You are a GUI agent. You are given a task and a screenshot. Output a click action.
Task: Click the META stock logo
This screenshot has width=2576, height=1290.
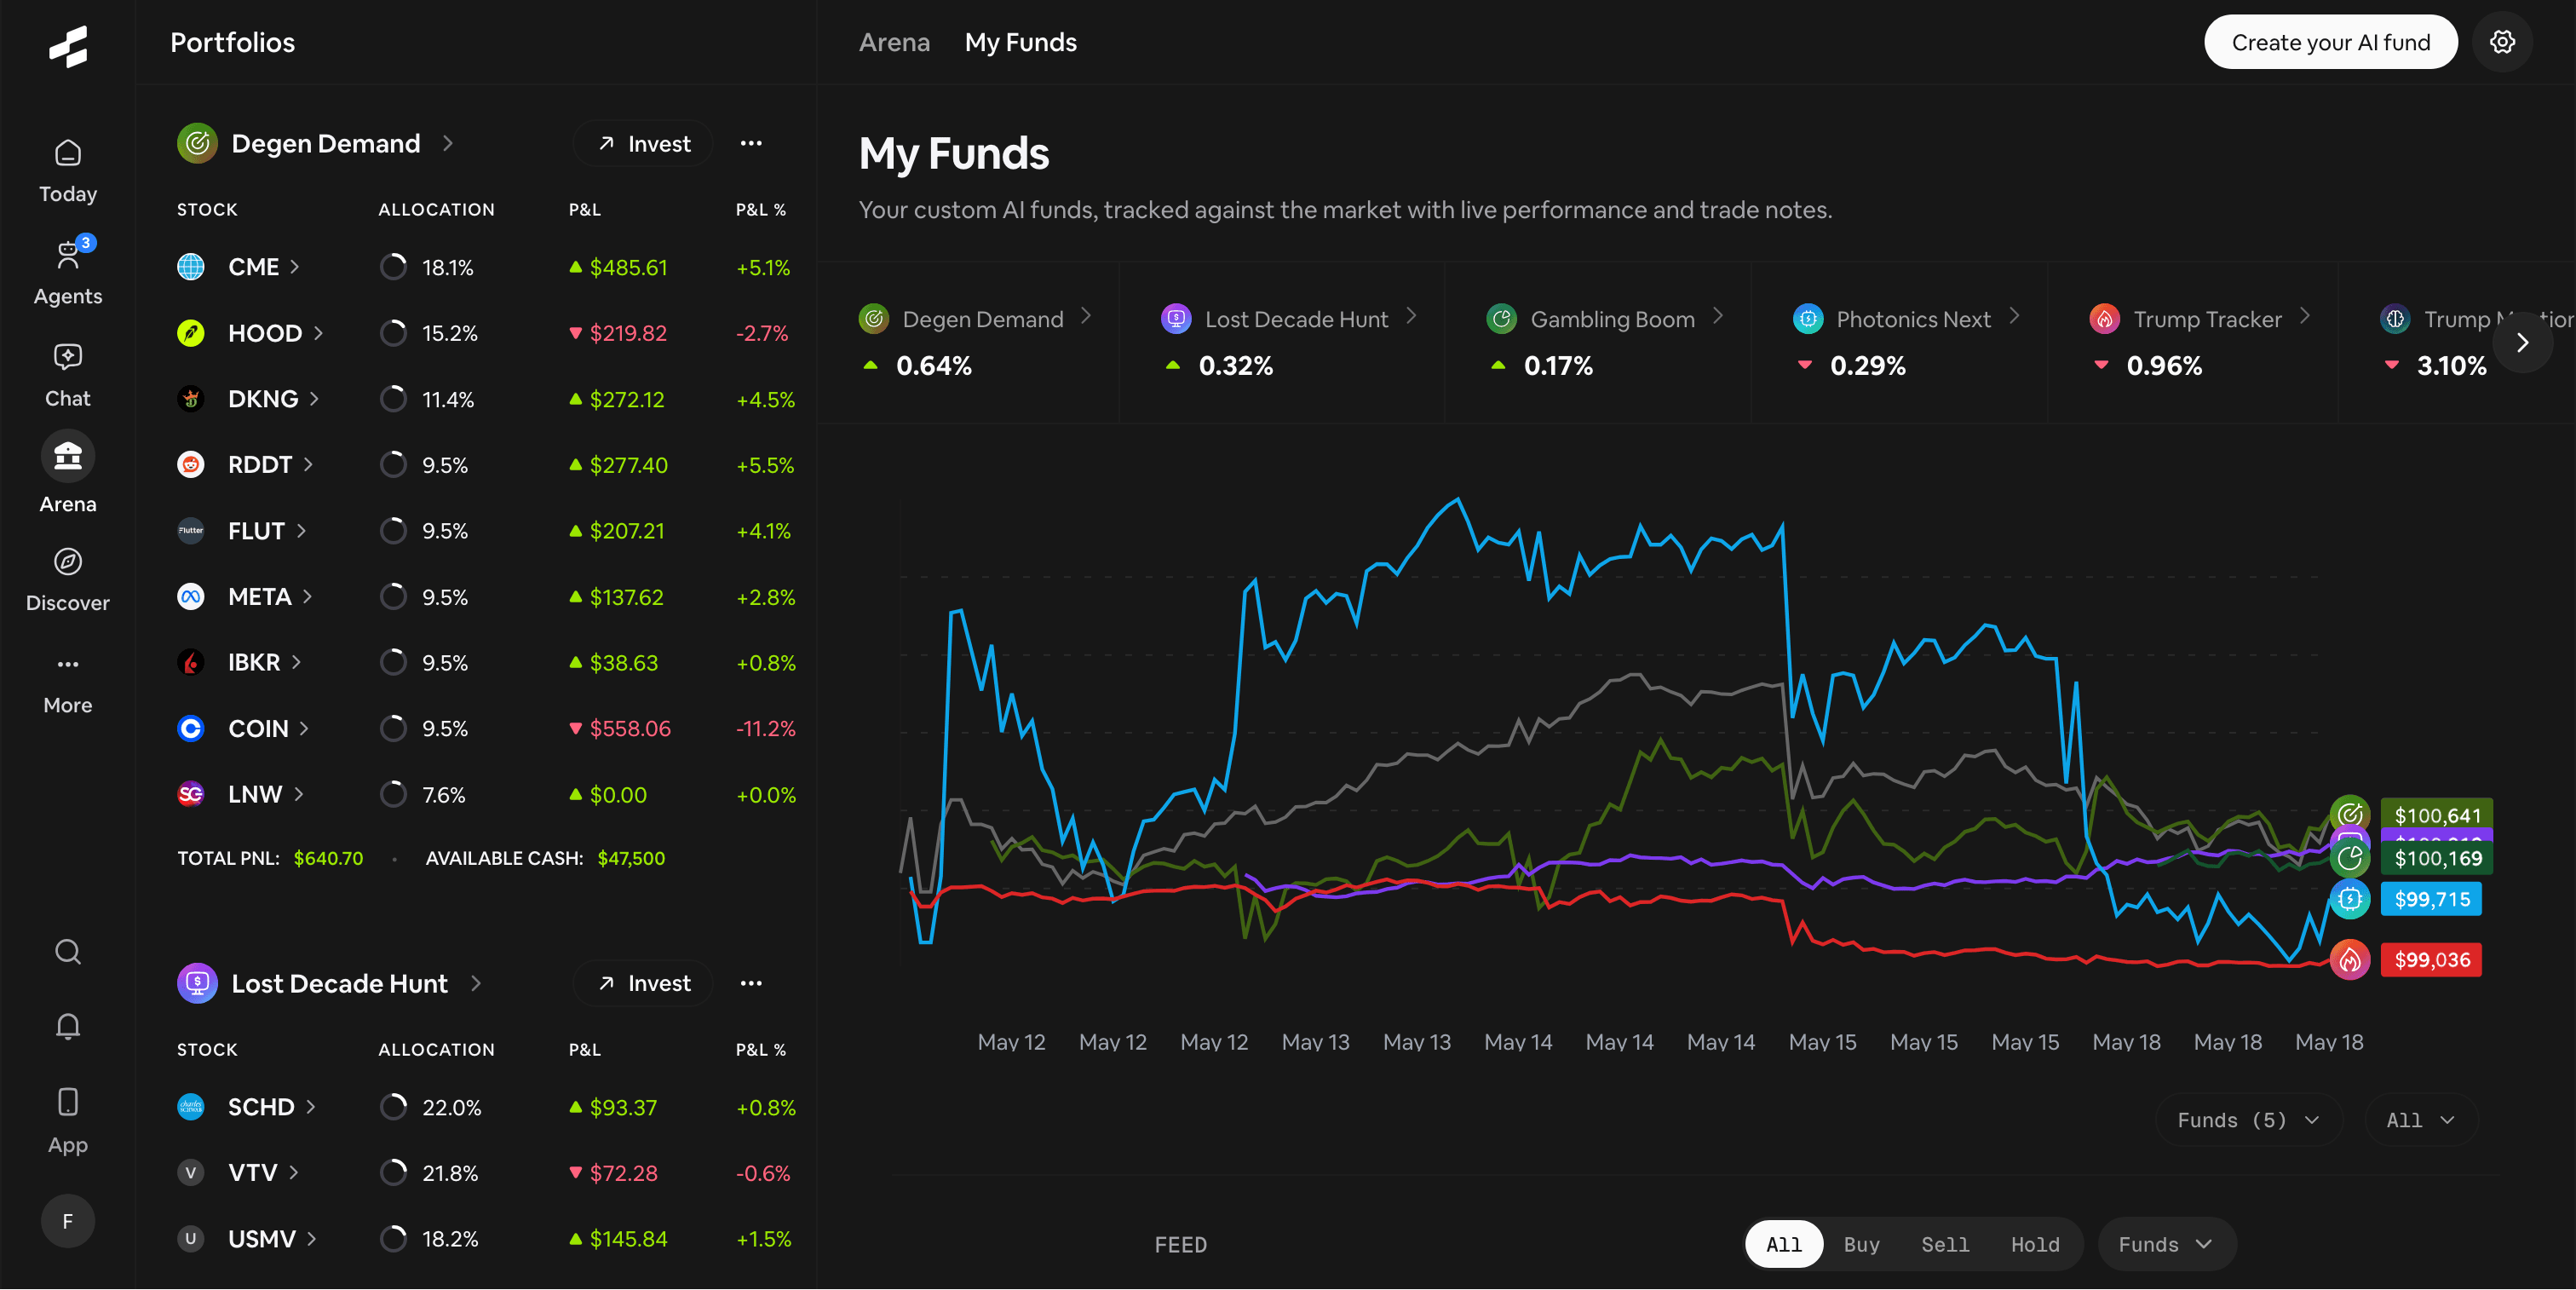click(x=191, y=597)
